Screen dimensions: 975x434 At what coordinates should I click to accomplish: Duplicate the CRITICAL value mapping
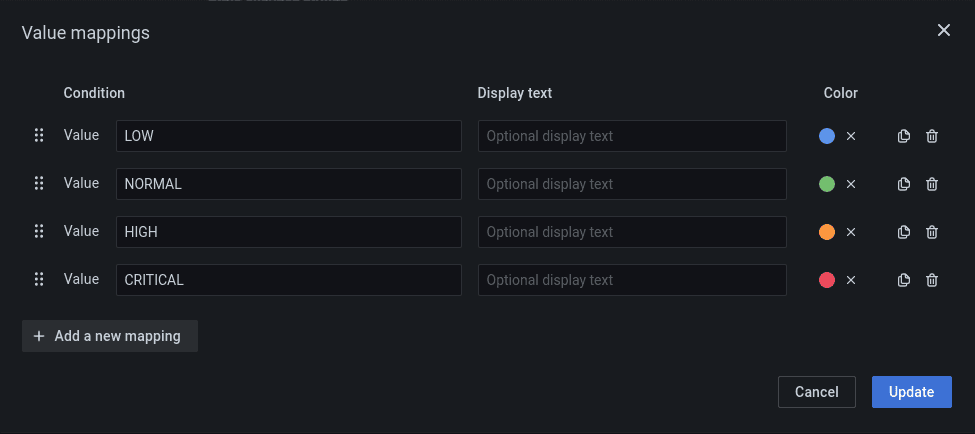[904, 280]
